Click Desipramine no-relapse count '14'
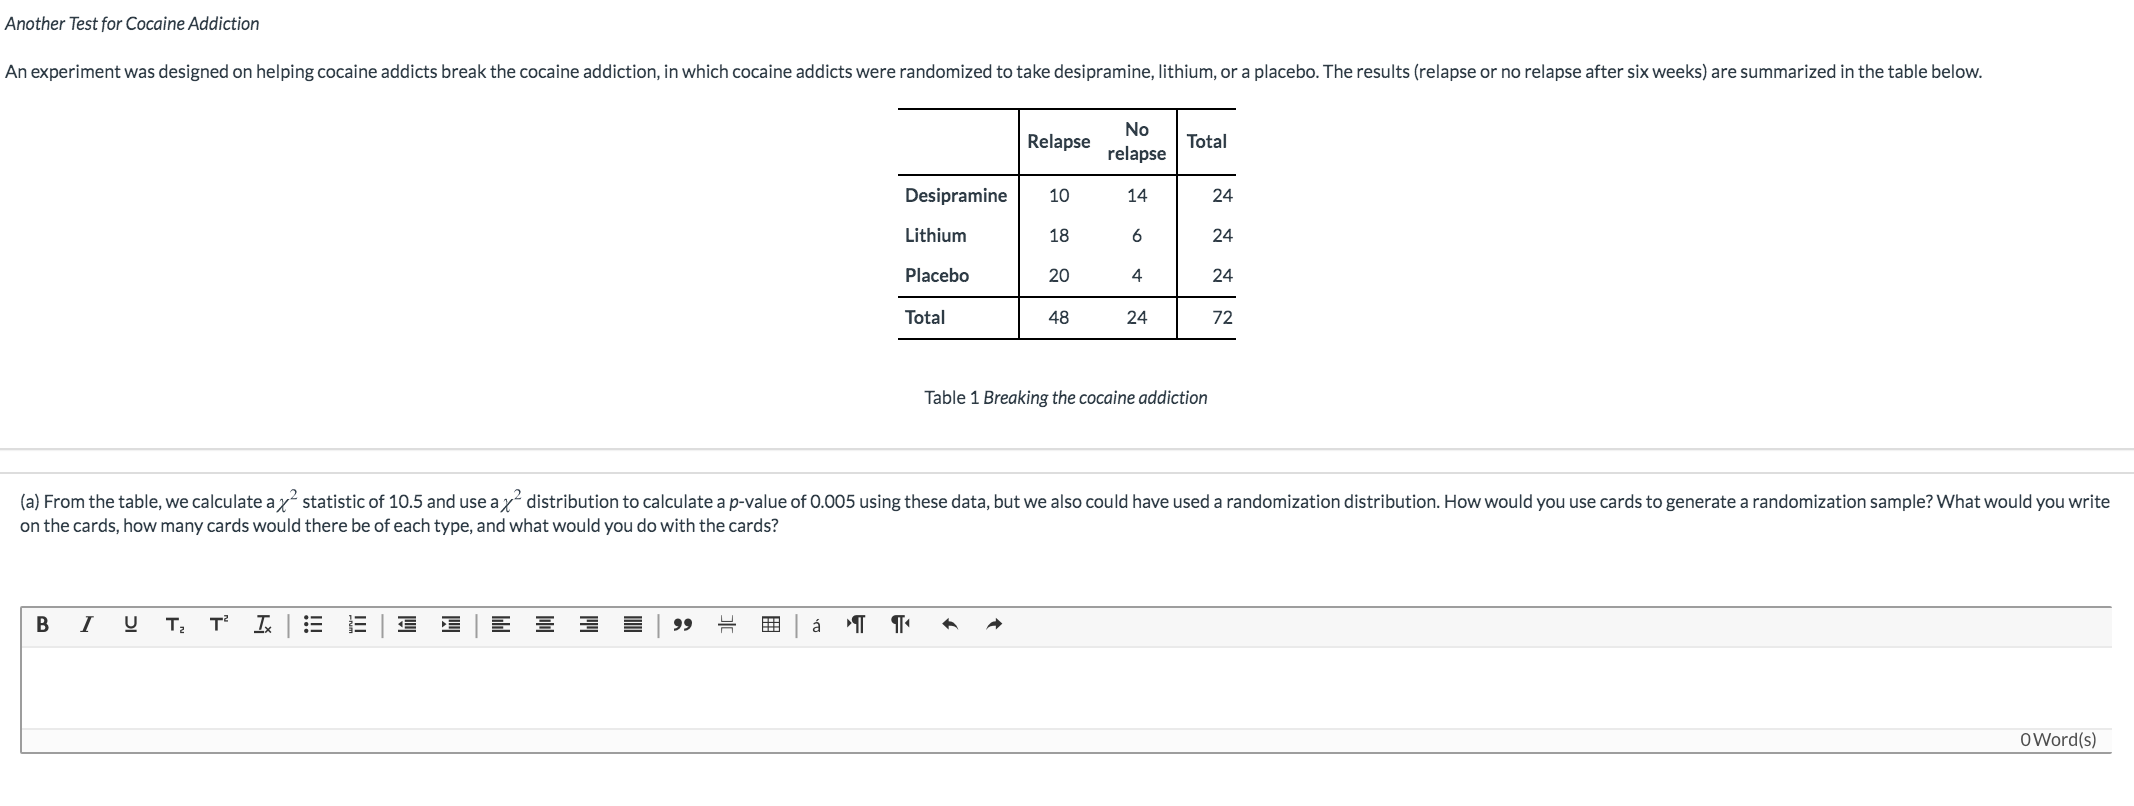The image size is (2134, 806). pos(1137,196)
